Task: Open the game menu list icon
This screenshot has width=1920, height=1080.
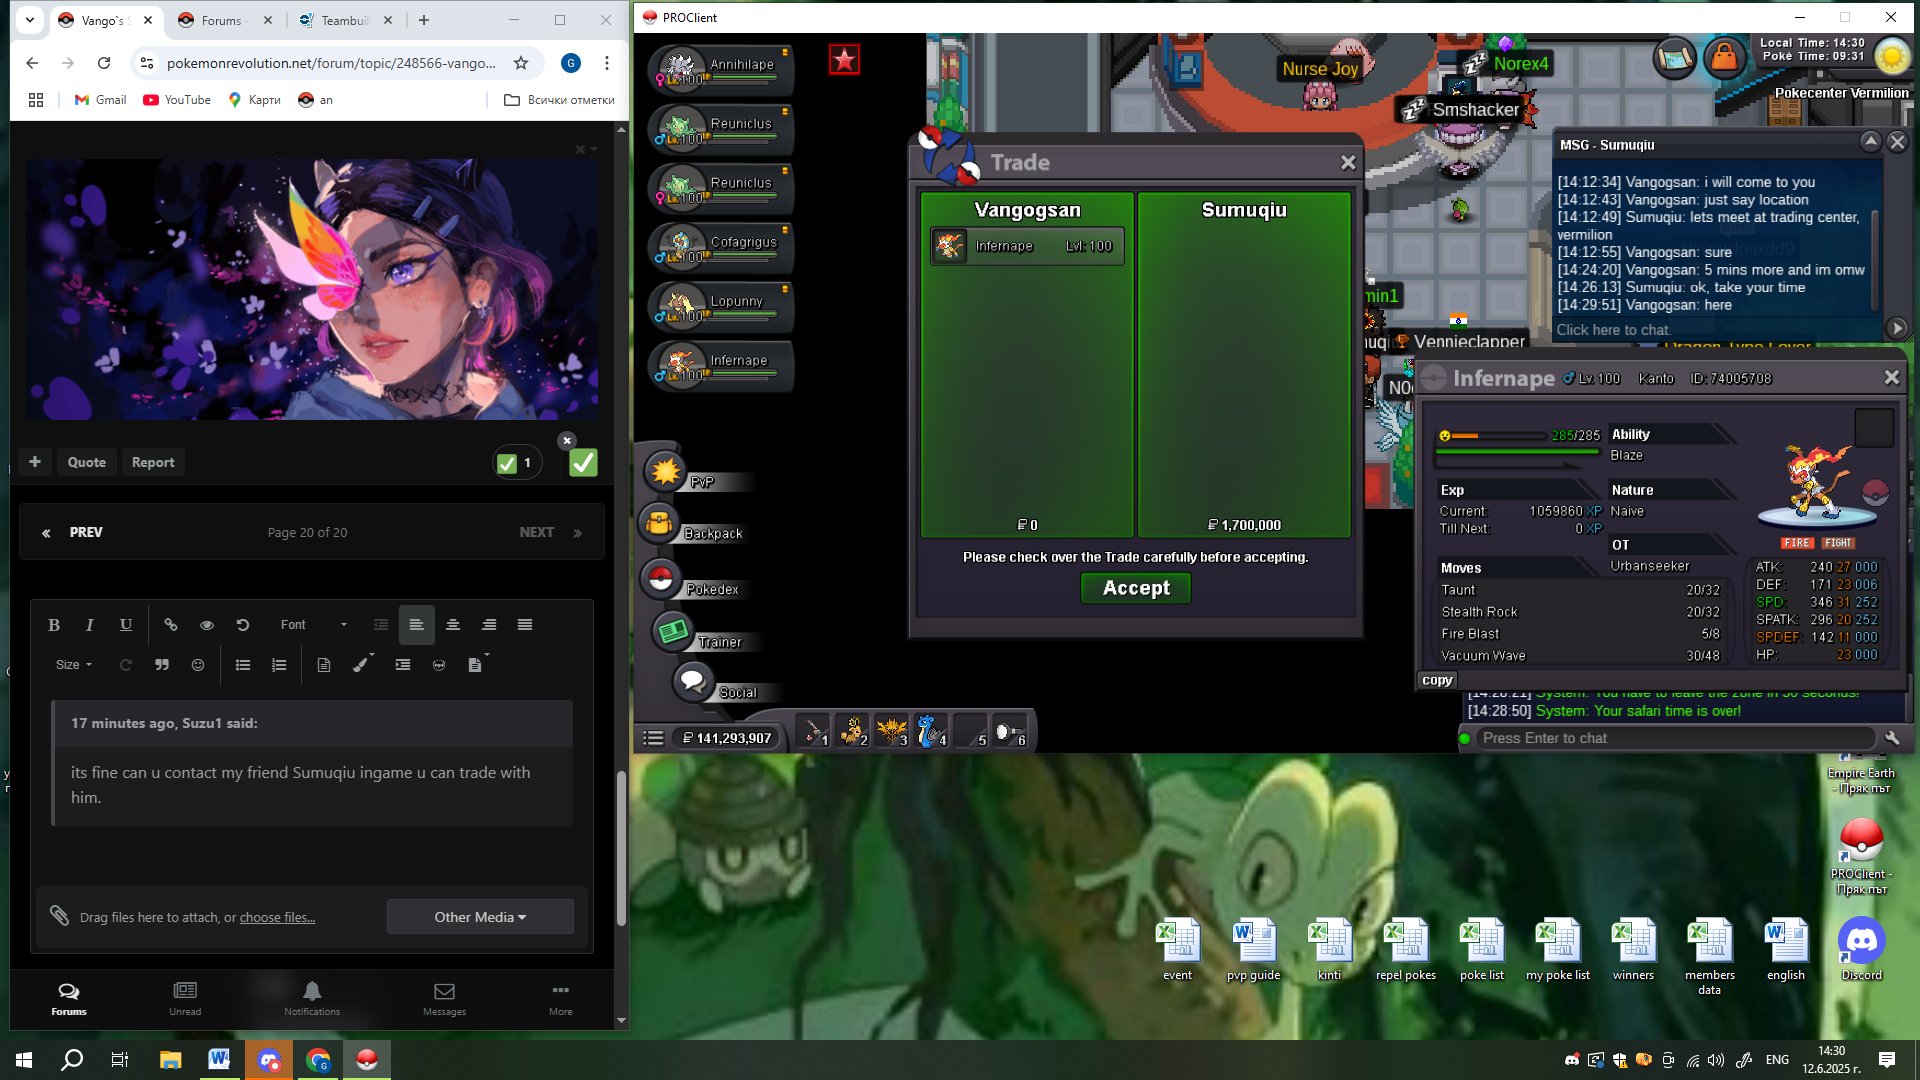Action: coord(653,738)
